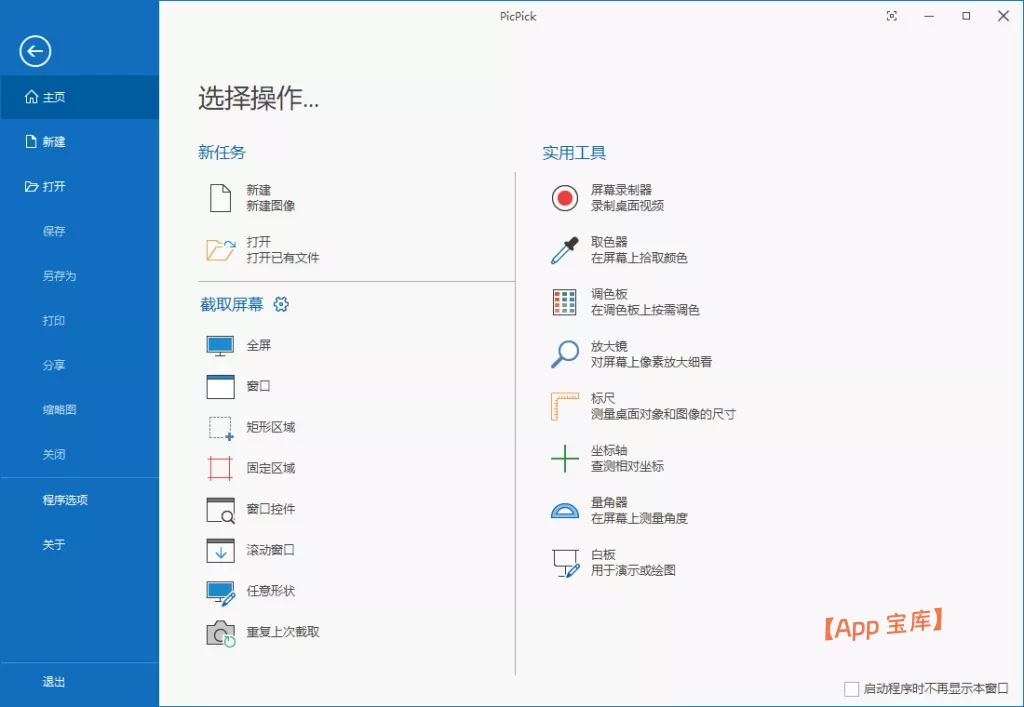
Task: Click the back arrow circle icon
Action: click(x=35, y=51)
